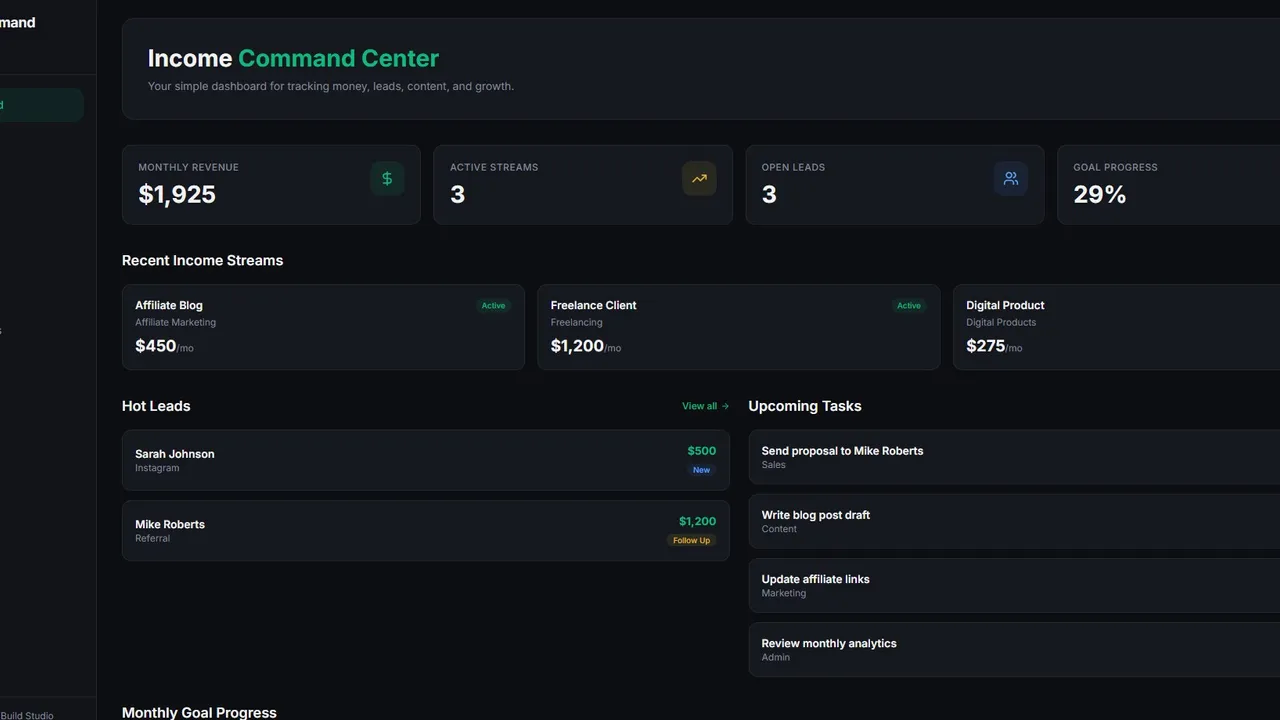This screenshot has height=720, width=1280.
Task: Click the Recent Income Streams heading
Action: (x=202, y=260)
